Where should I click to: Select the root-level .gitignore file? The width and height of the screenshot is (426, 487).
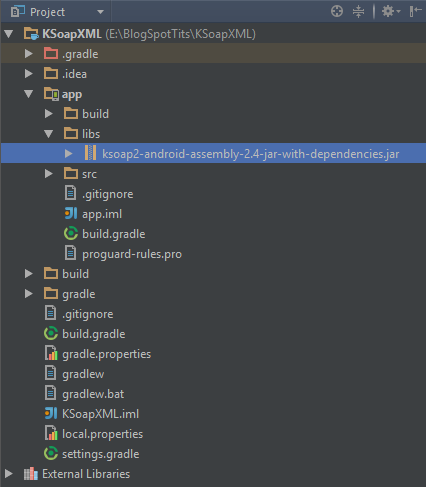tap(87, 314)
